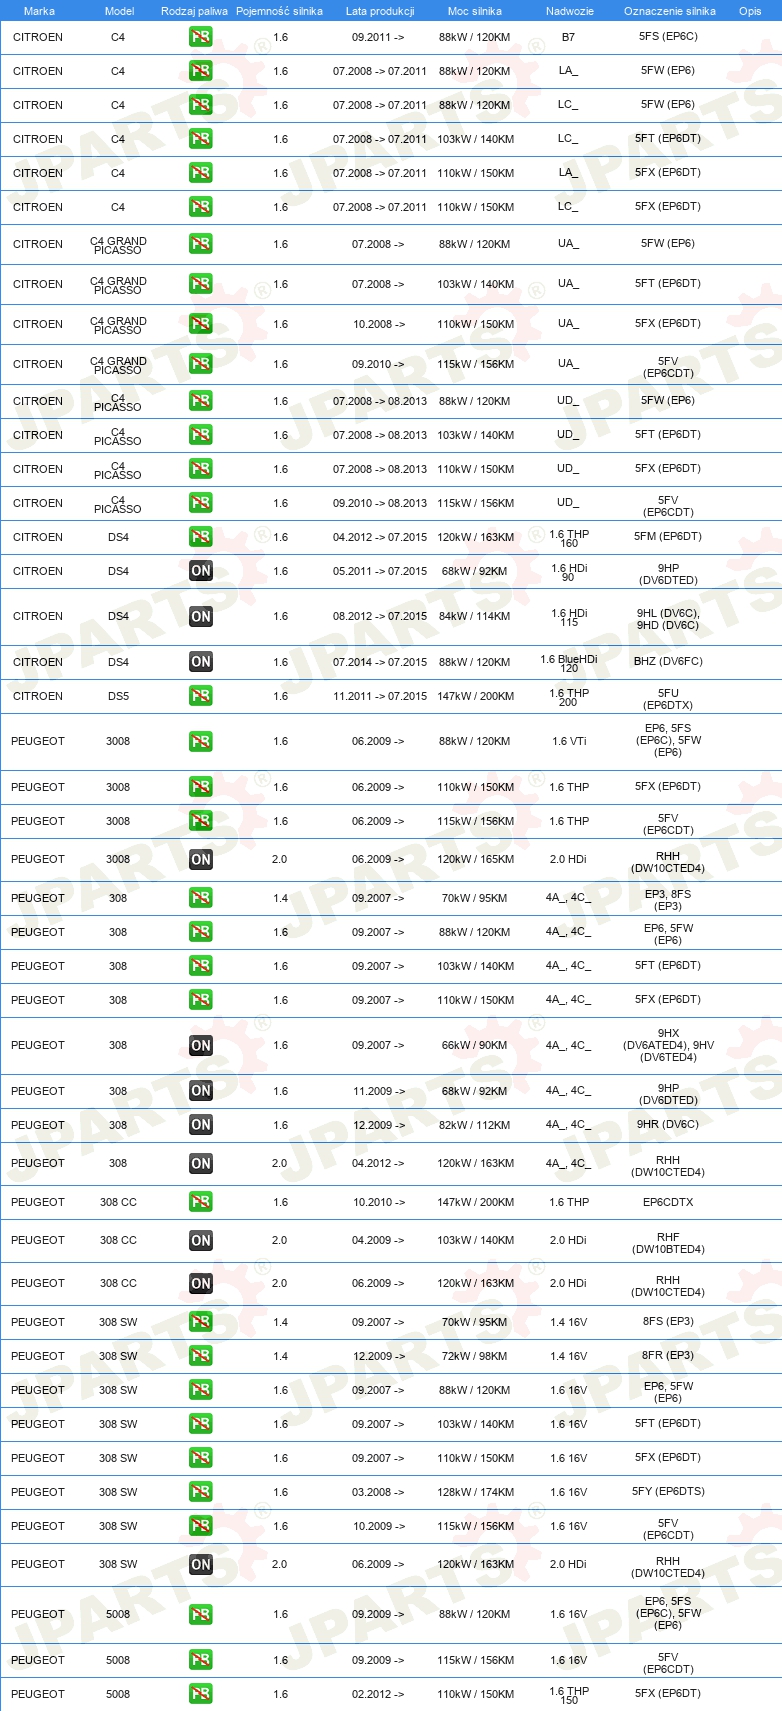Click the engine code 5FS (EP6C)
This screenshot has height=1711, width=782.
pos(668,36)
